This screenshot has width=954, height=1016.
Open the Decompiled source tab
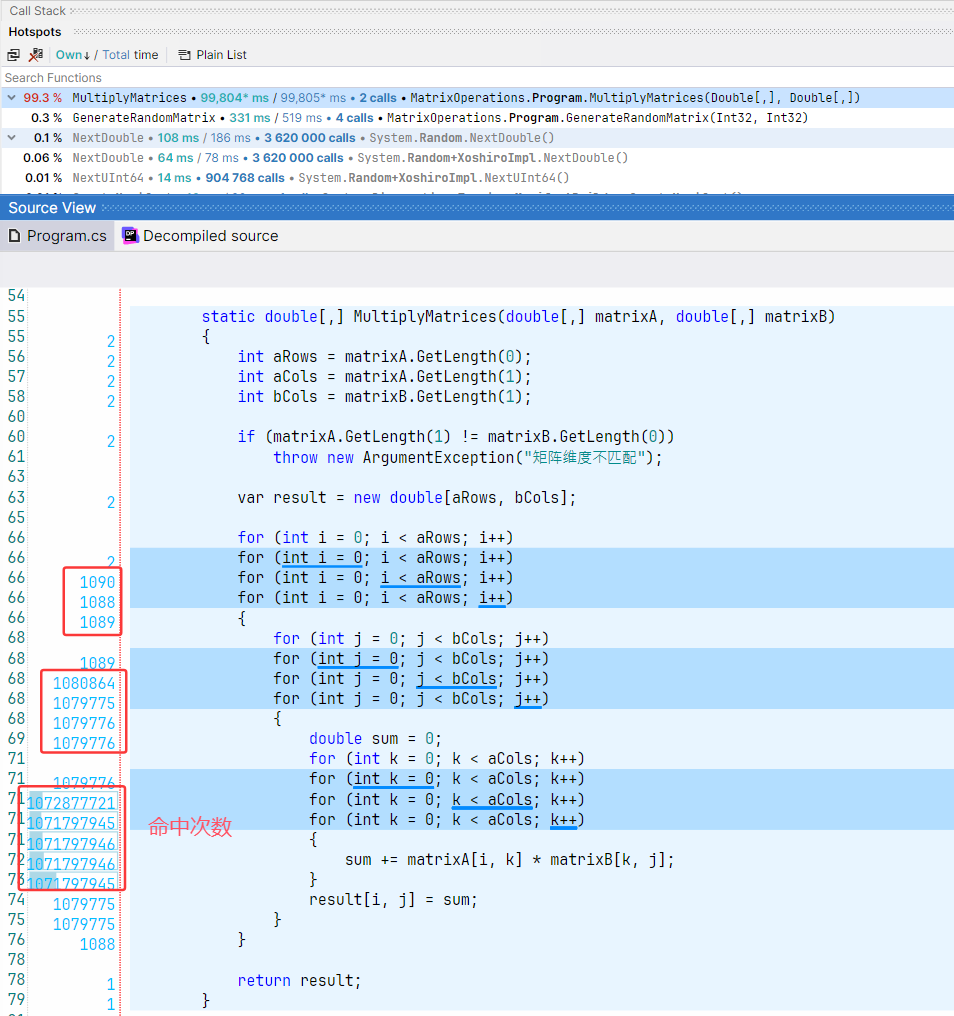[x=210, y=236]
